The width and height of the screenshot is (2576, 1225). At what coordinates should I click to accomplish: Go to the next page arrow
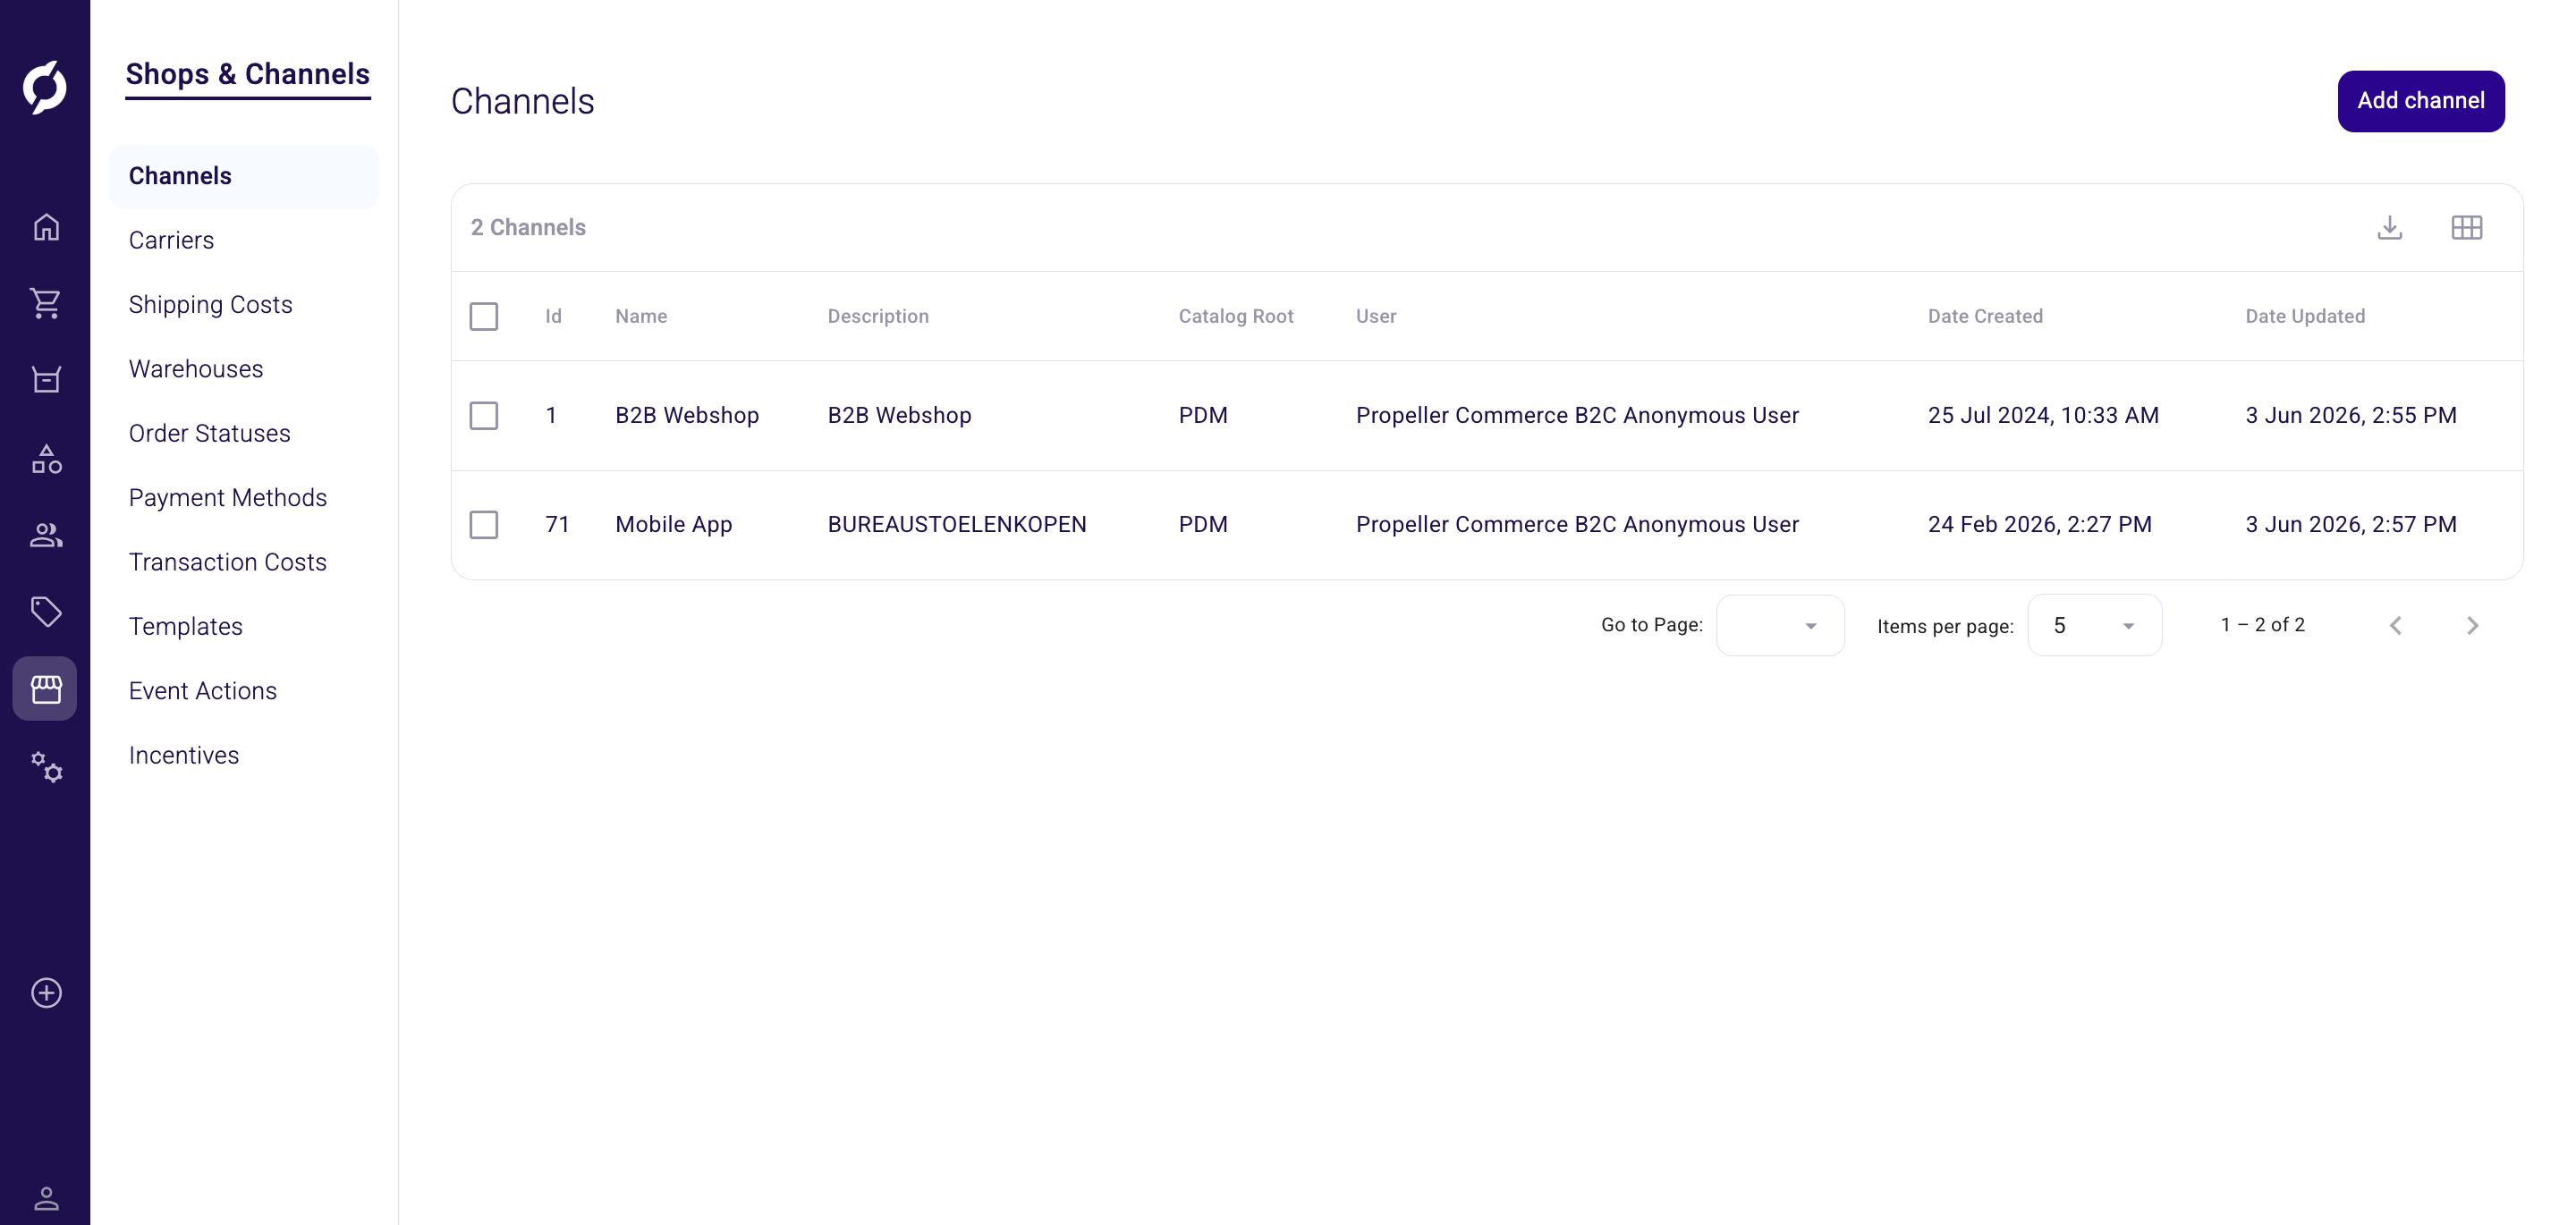click(x=2472, y=626)
